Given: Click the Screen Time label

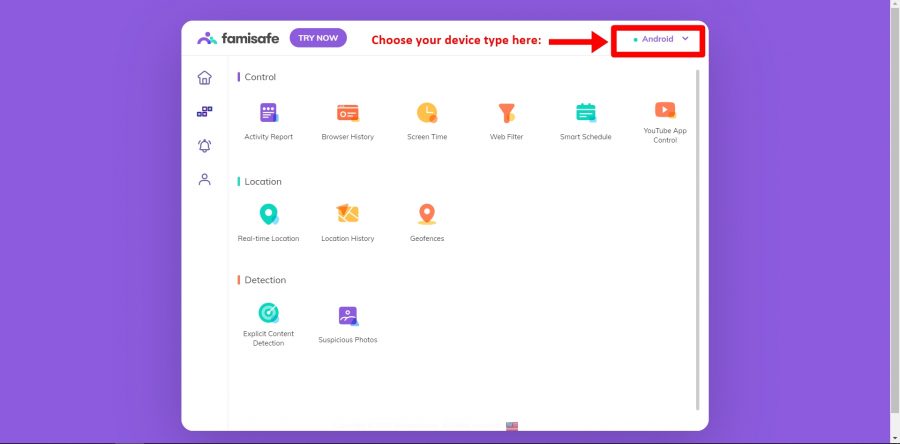Looking at the screenshot, I should click(x=427, y=137).
